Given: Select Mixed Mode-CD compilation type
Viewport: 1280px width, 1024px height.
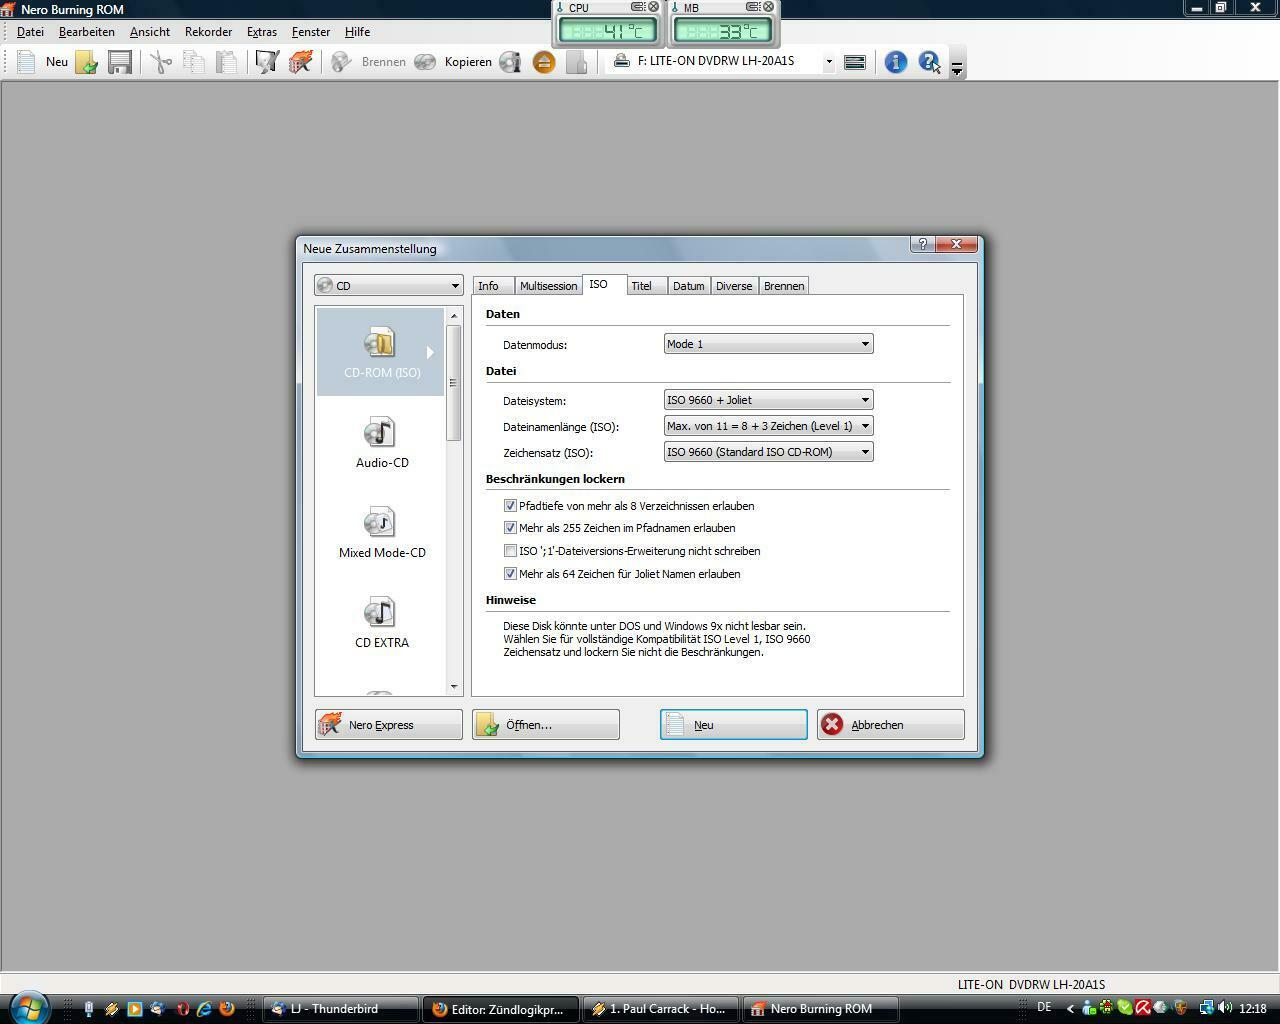Looking at the screenshot, I should point(380,532).
